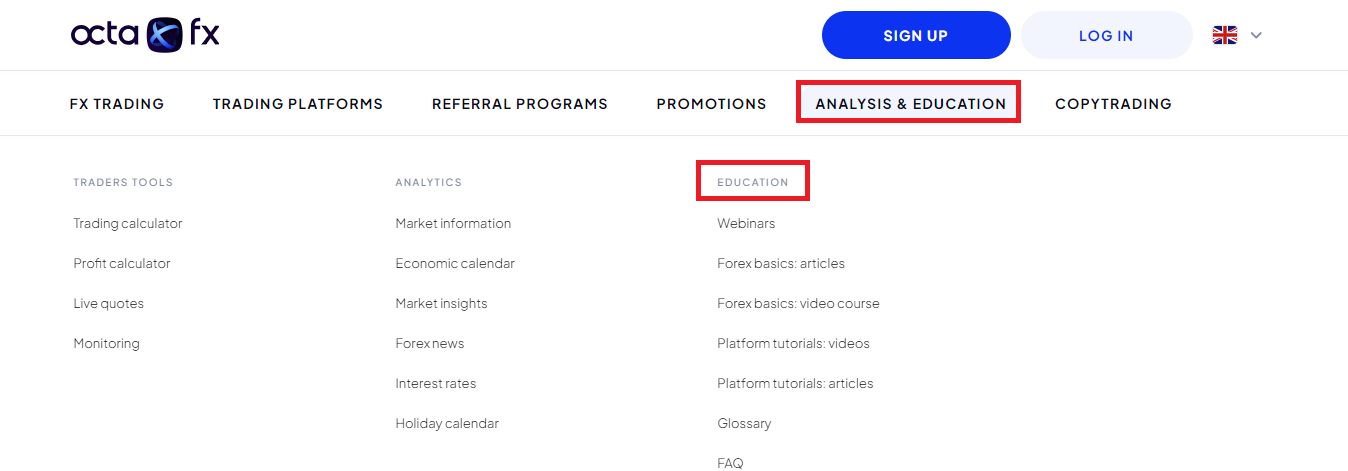Open the COPYTRADING menu
The height and width of the screenshot is (471, 1348).
(x=1113, y=103)
